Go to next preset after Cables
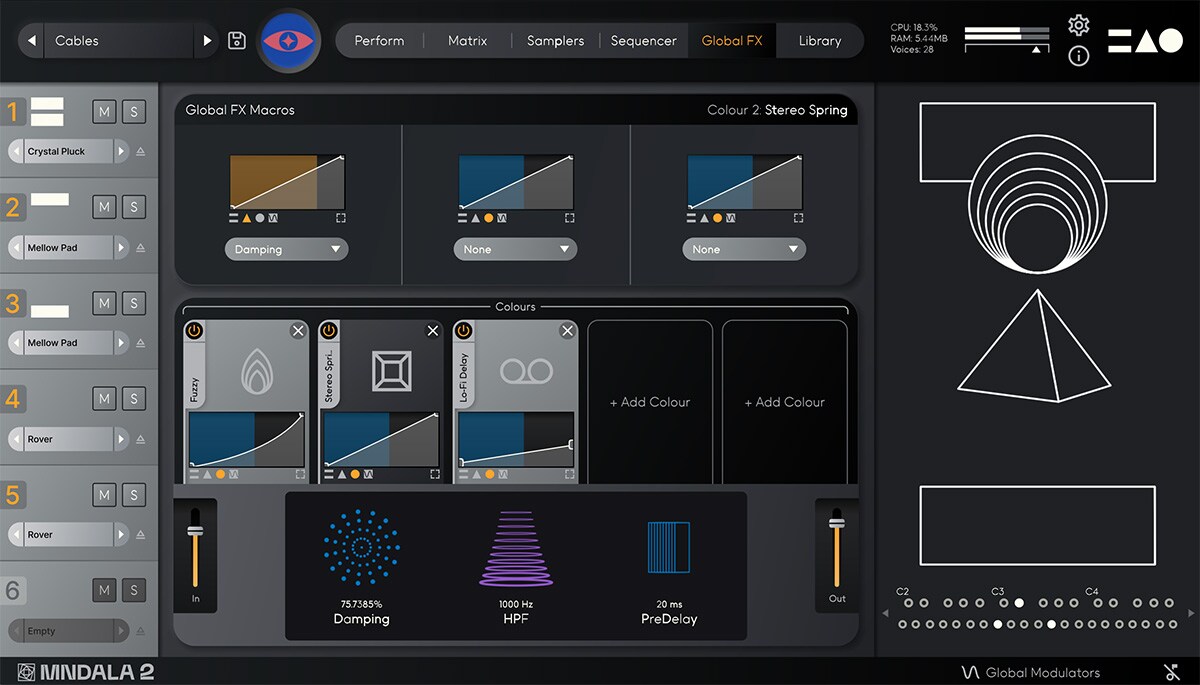This screenshot has height=685, width=1200. 207,41
